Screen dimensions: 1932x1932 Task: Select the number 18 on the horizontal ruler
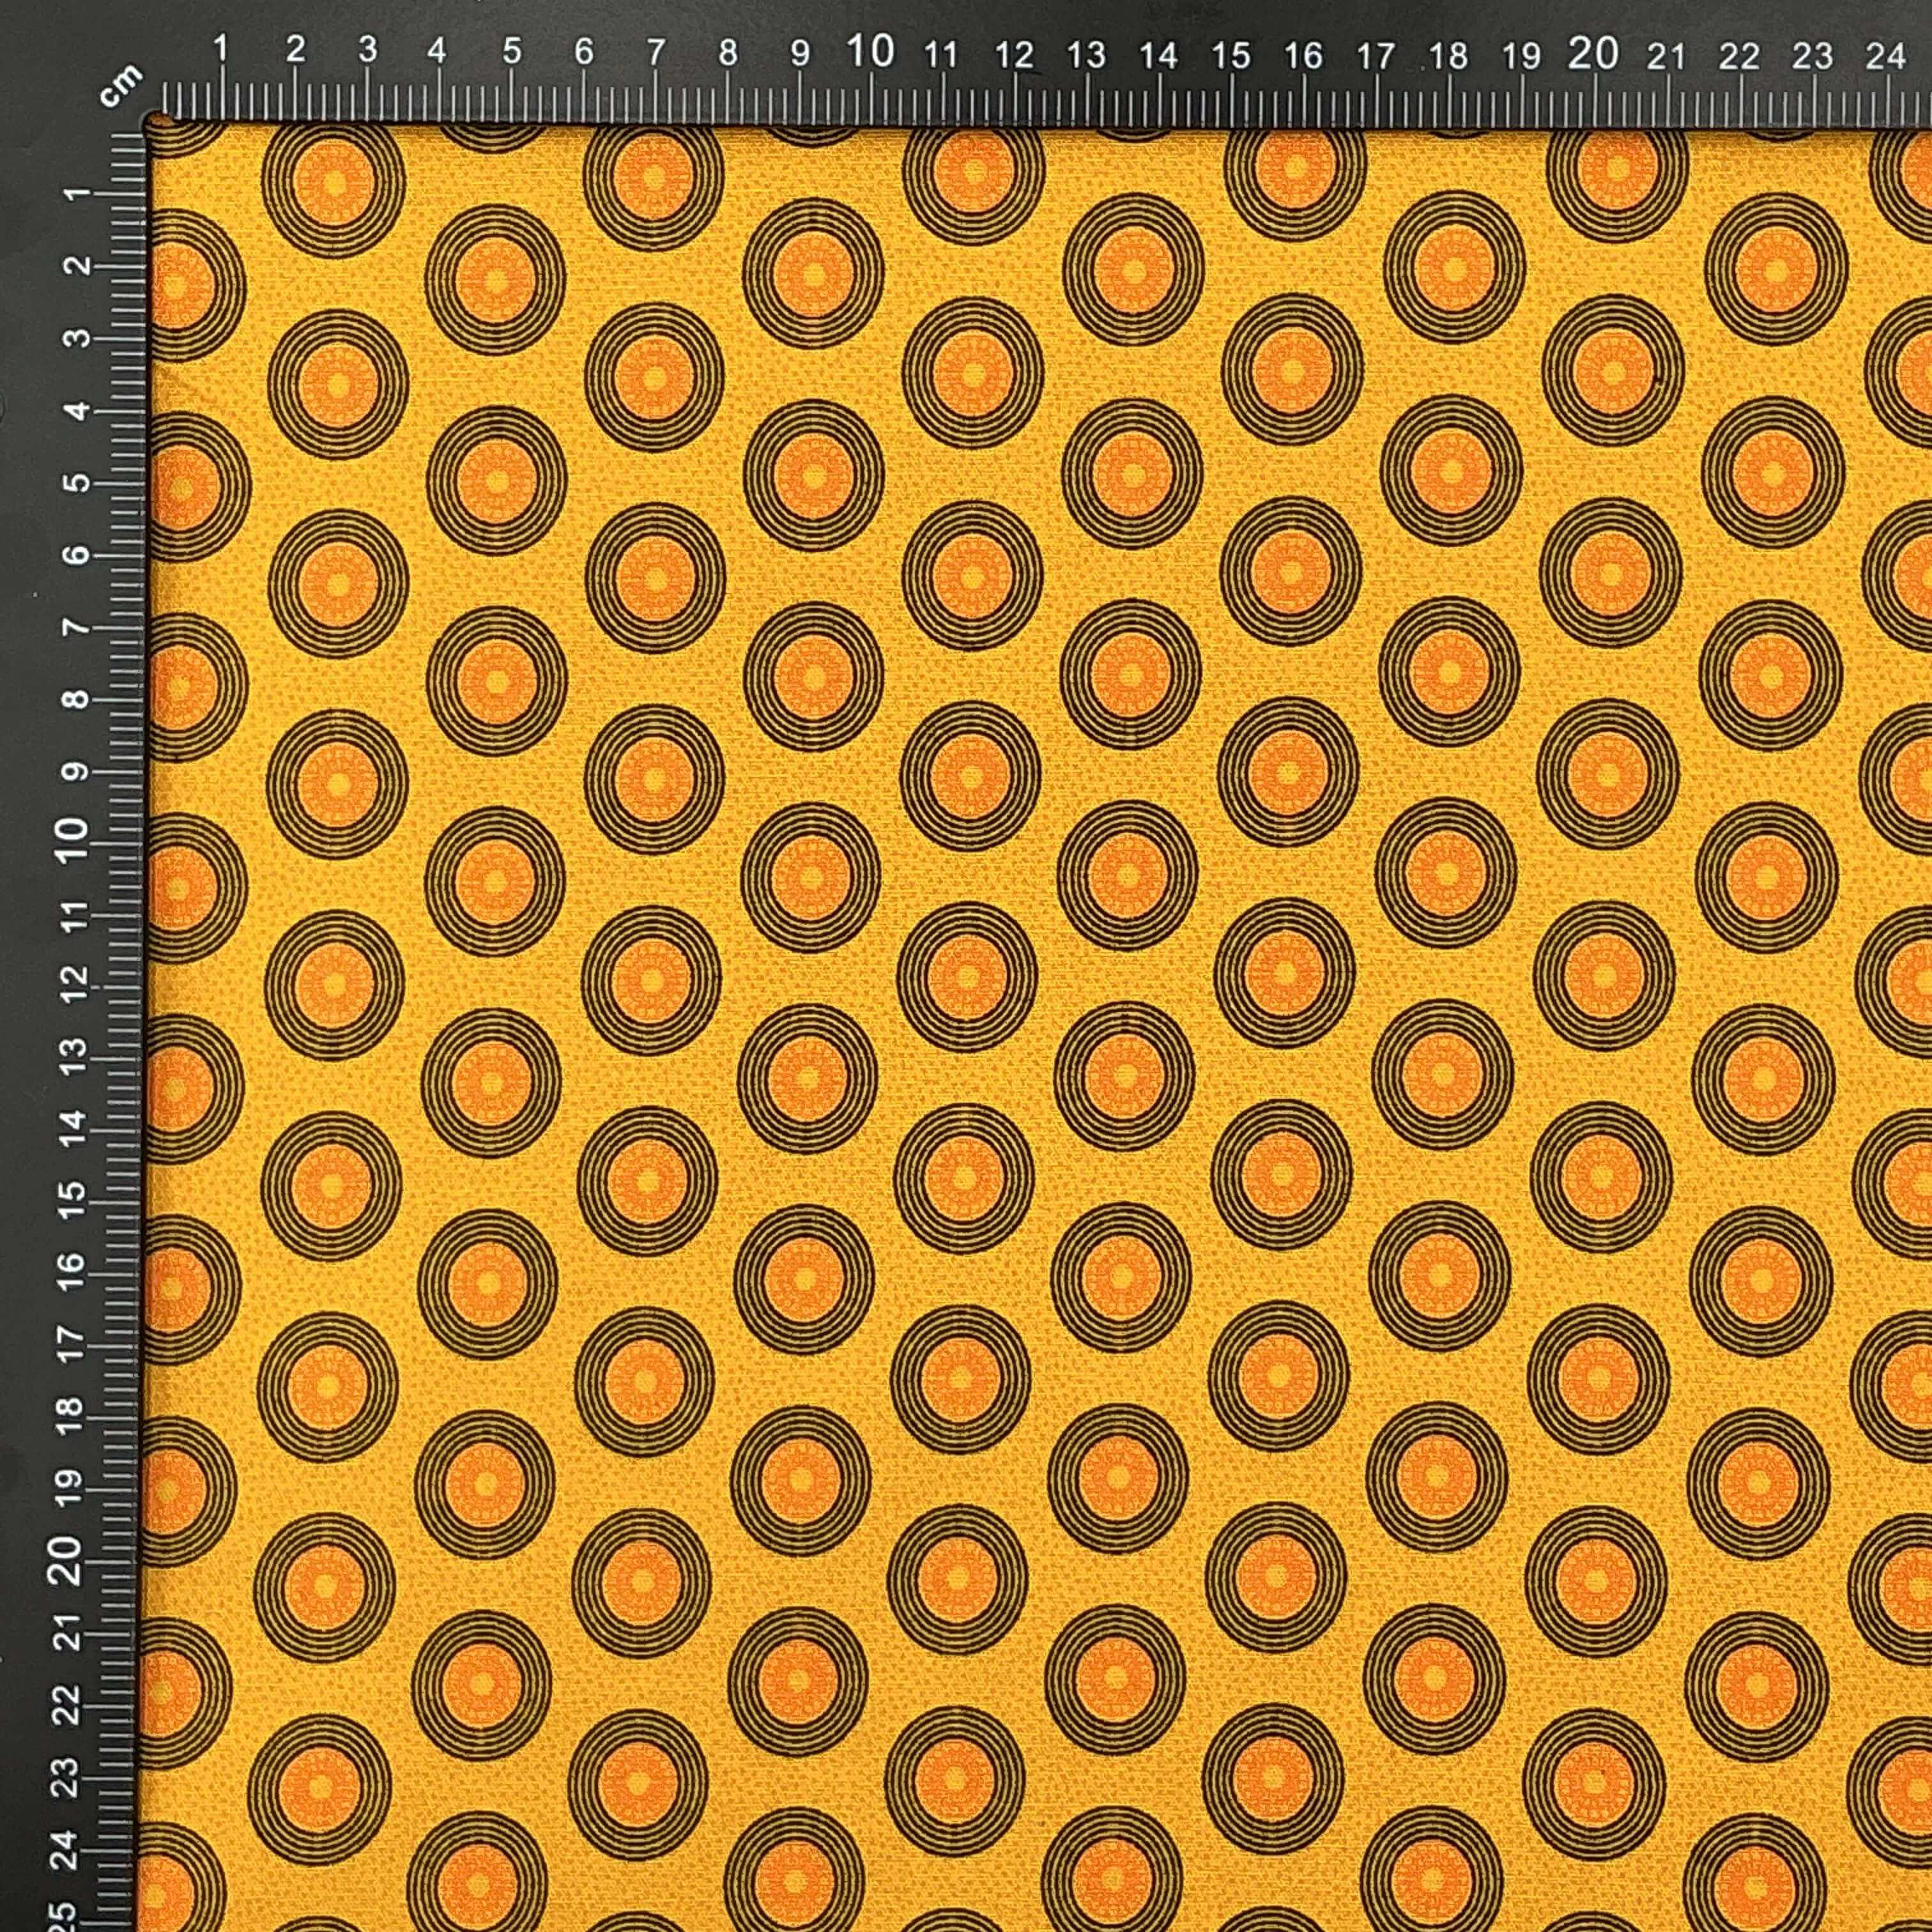click(x=1448, y=56)
